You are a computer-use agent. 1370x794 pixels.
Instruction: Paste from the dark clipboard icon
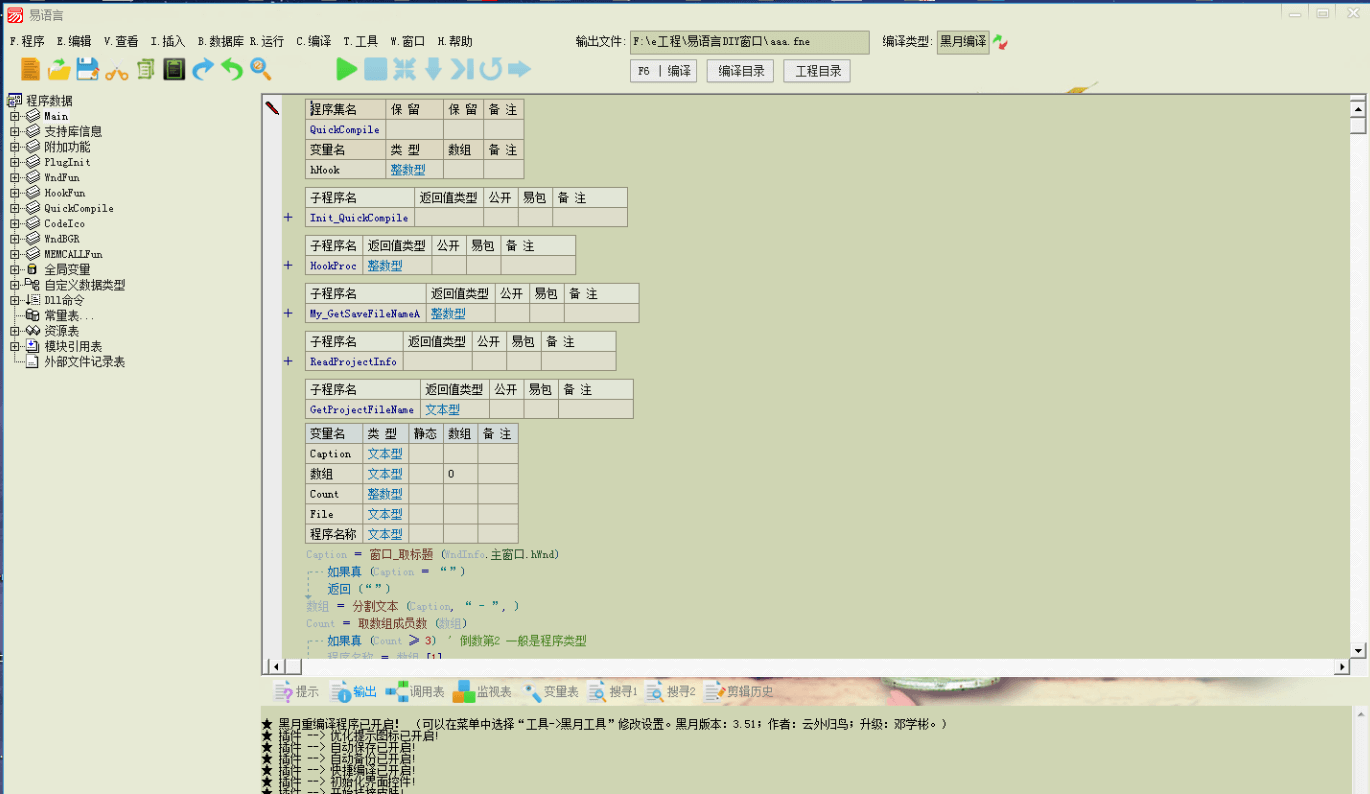tap(173, 70)
